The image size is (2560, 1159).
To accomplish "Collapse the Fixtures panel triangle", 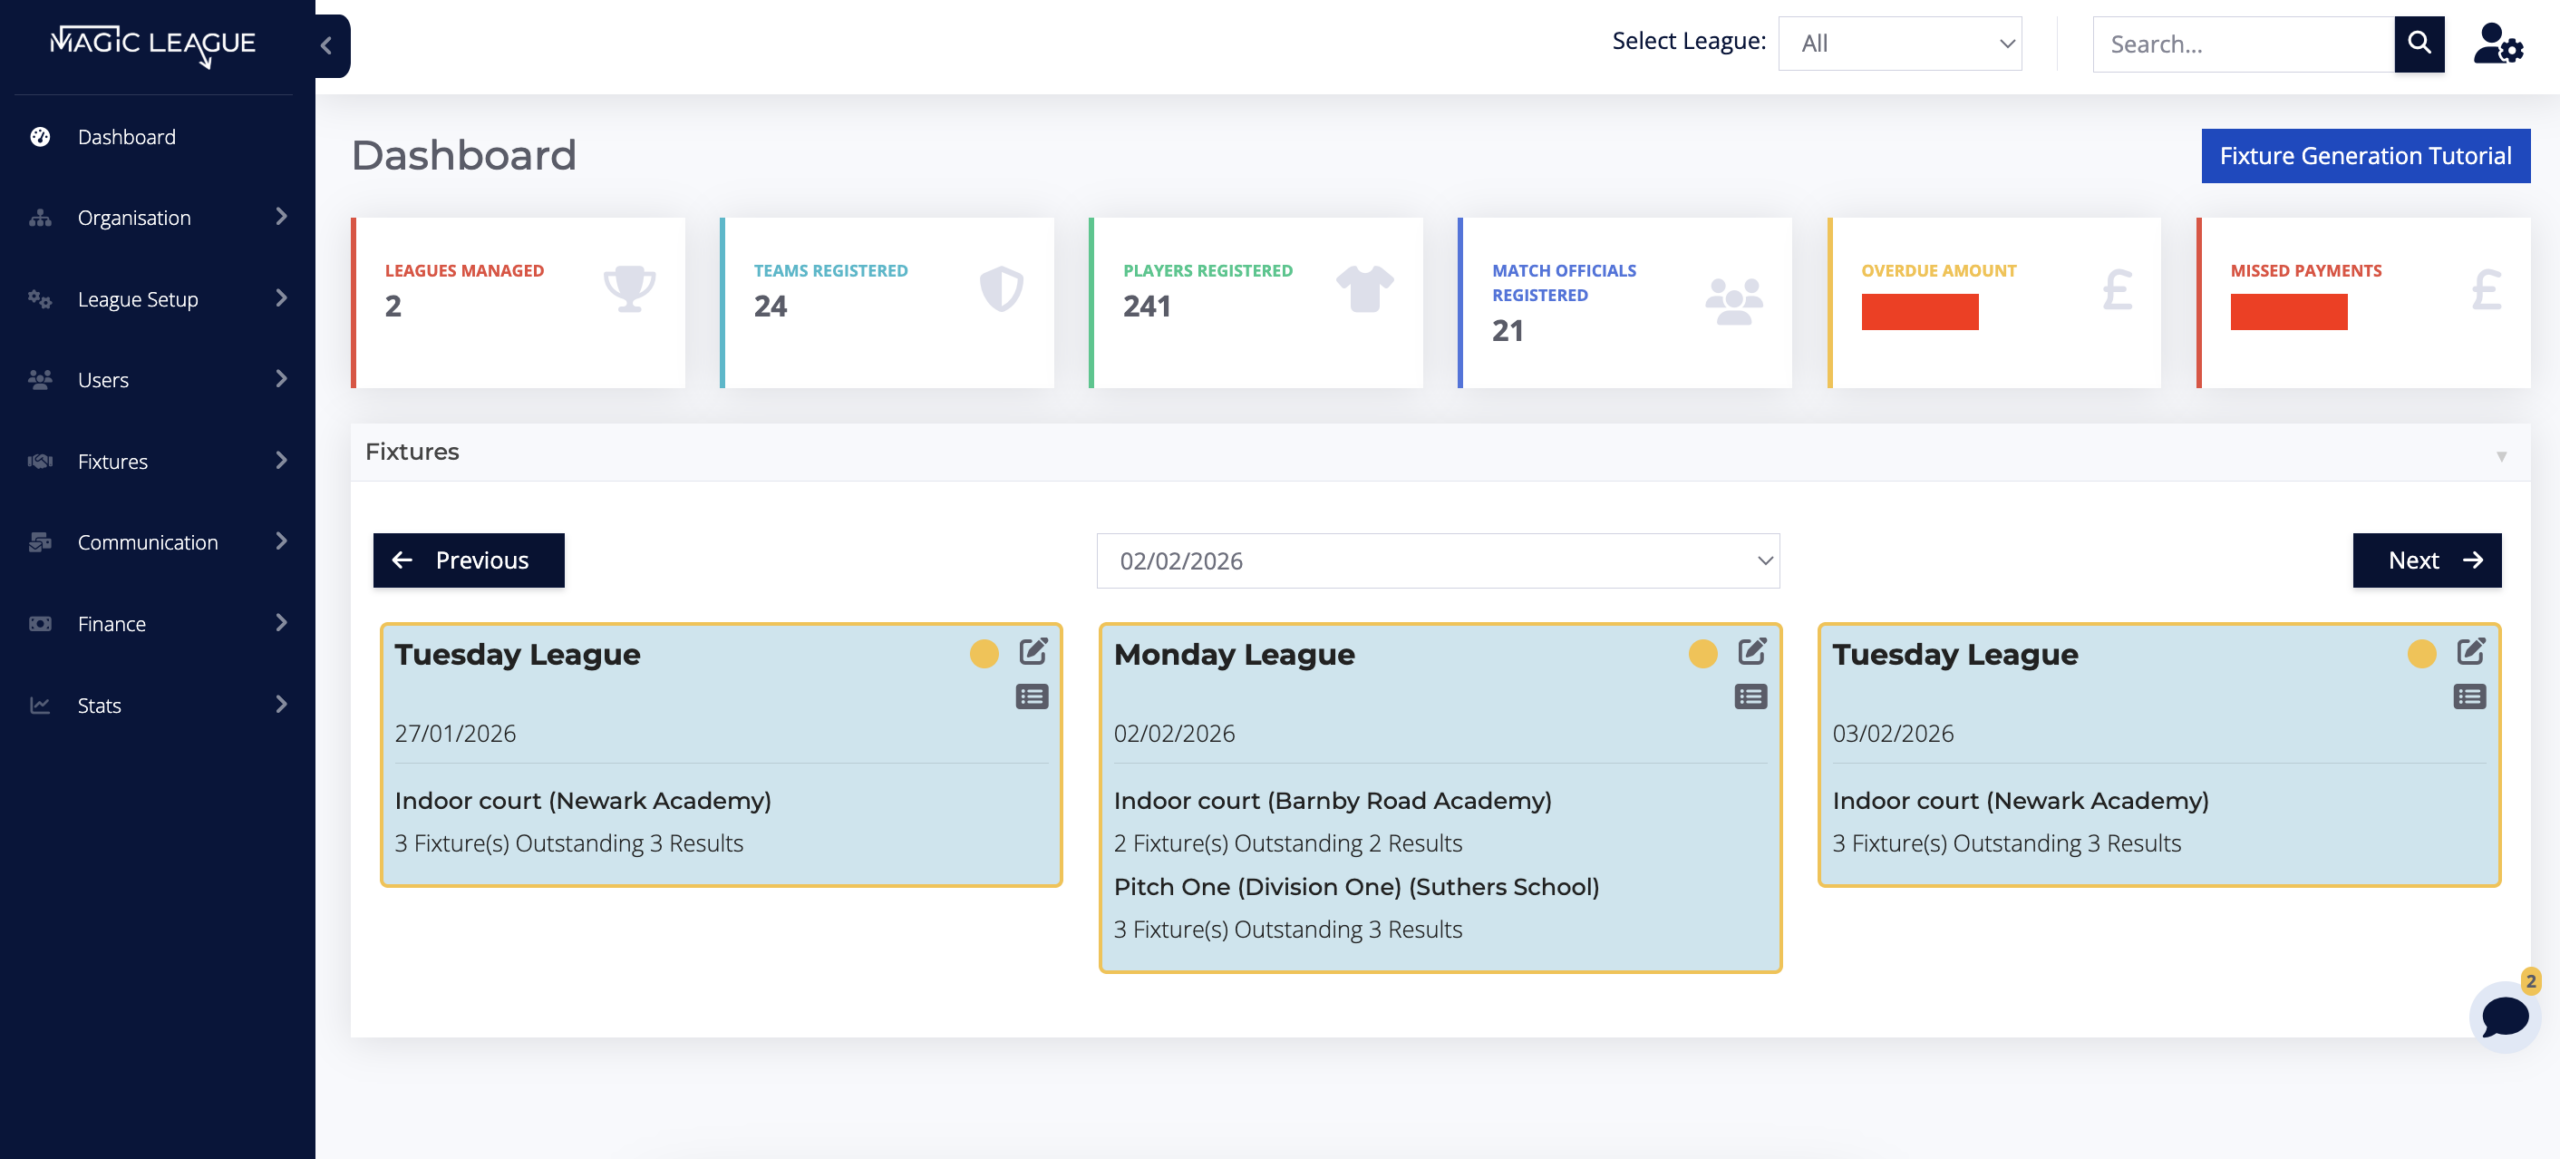I will [x=2500, y=456].
